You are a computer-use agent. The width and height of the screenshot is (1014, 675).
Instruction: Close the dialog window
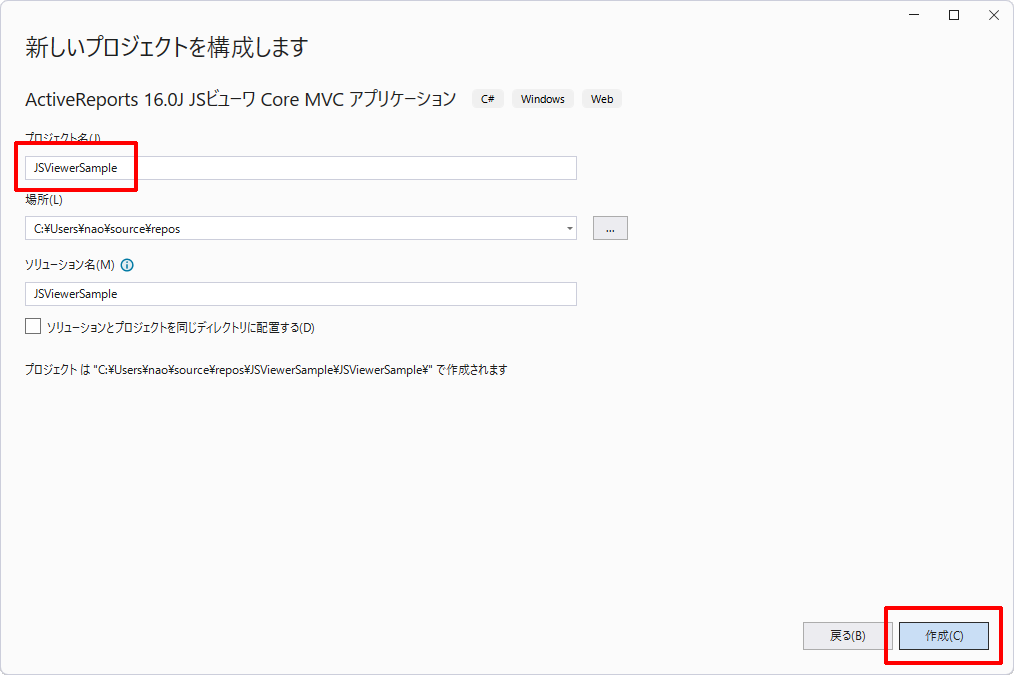pyautogui.click(x=994, y=15)
